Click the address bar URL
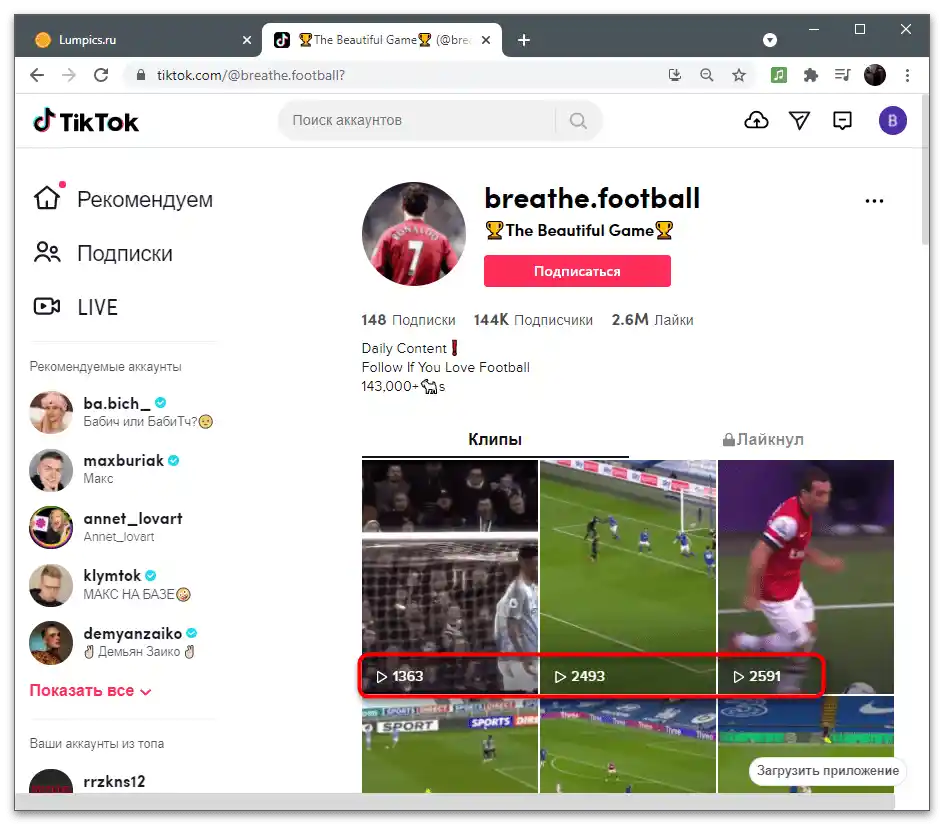This screenshot has width=944, height=825. (x=250, y=75)
